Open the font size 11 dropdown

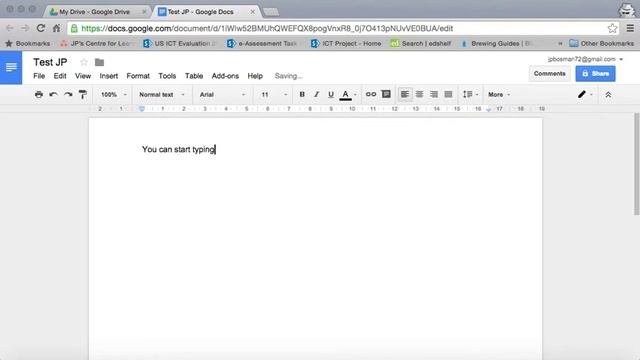click(x=274, y=94)
